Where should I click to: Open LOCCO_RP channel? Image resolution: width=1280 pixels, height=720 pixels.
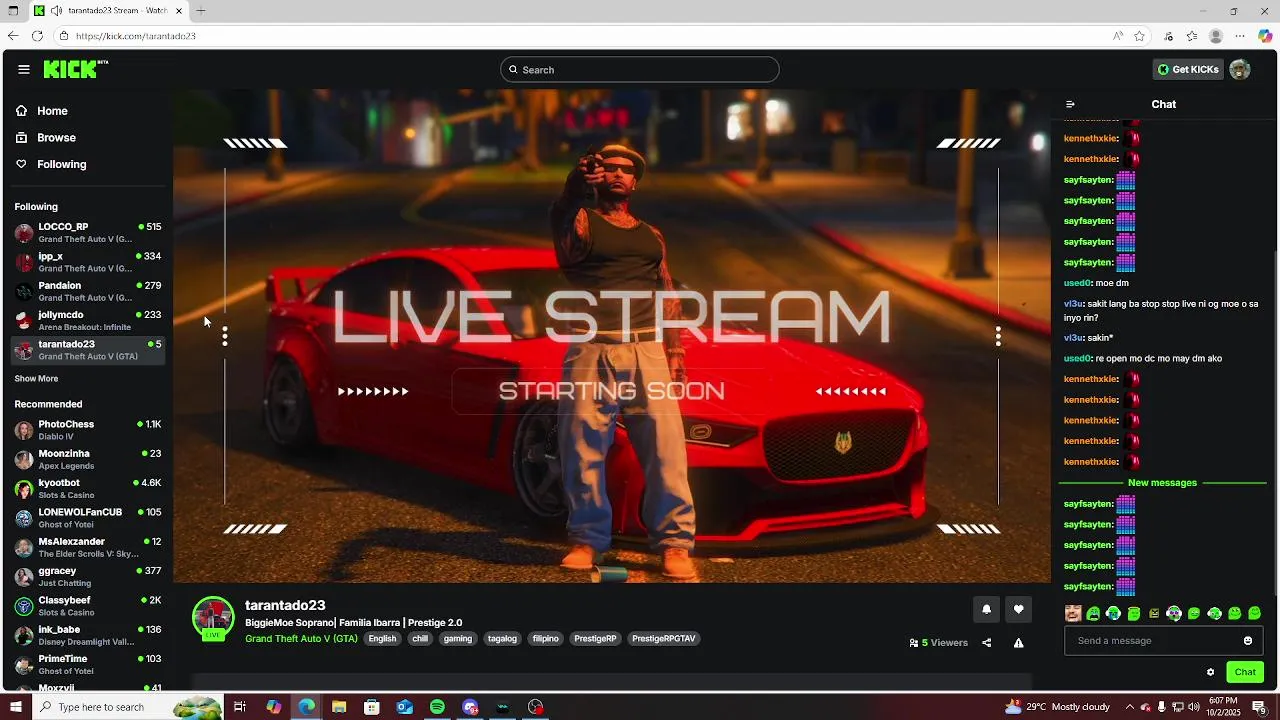point(88,233)
